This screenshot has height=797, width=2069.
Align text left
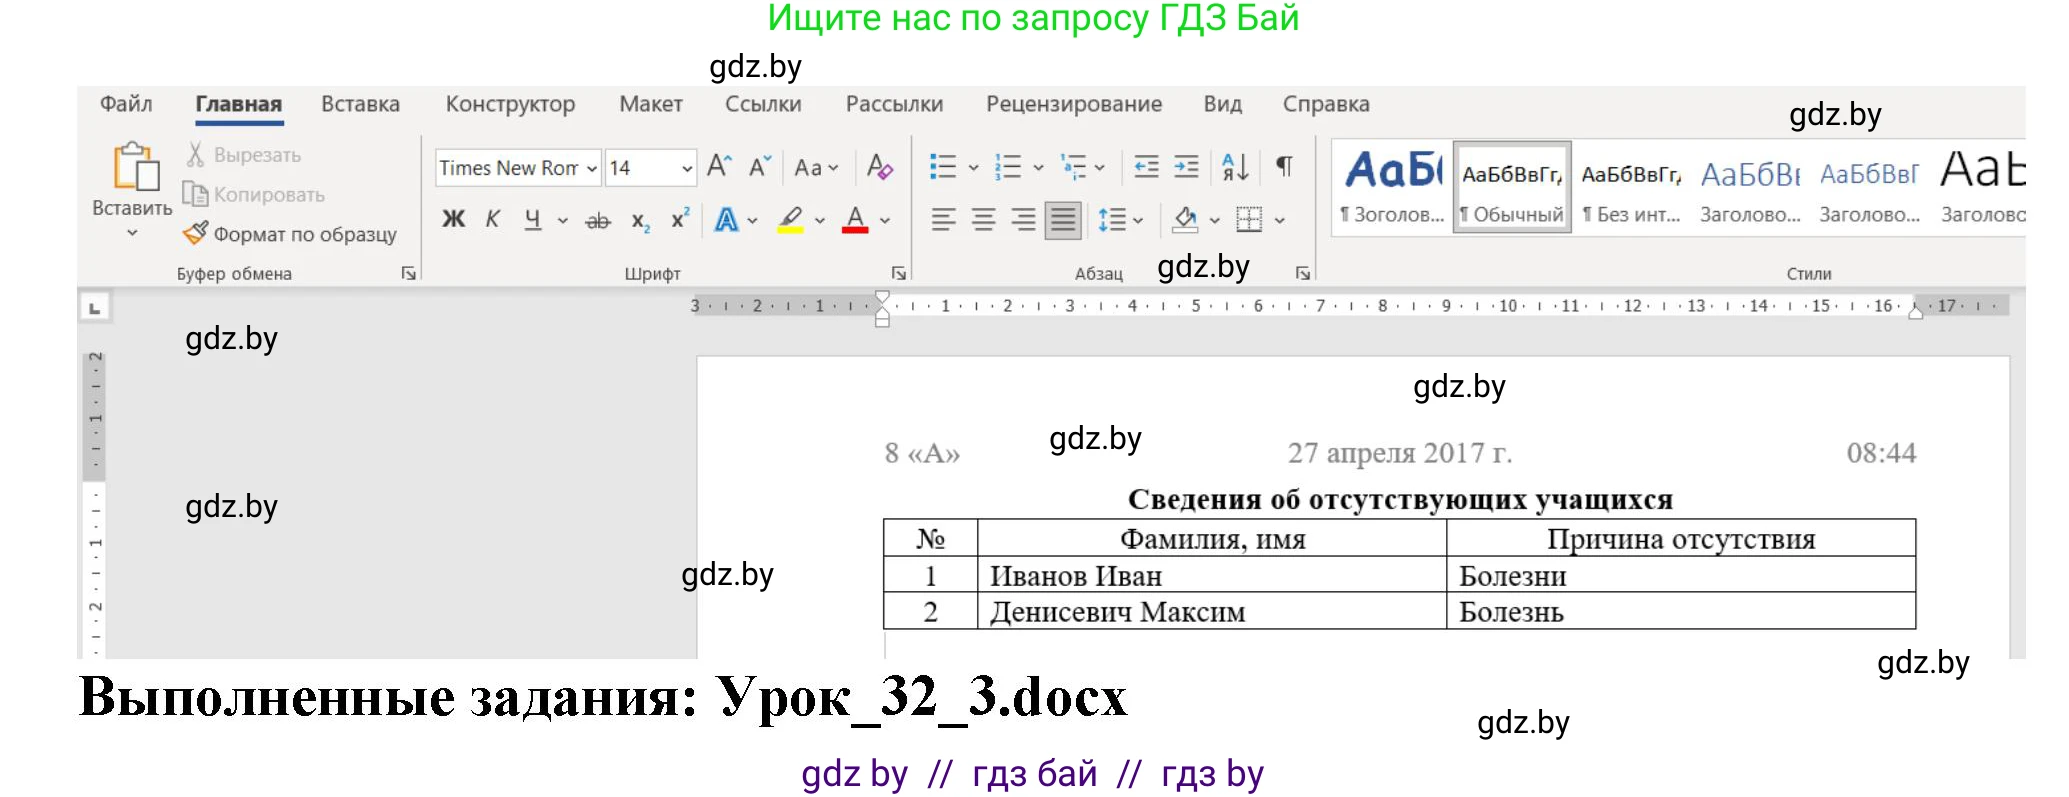click(x=943, y=220)
